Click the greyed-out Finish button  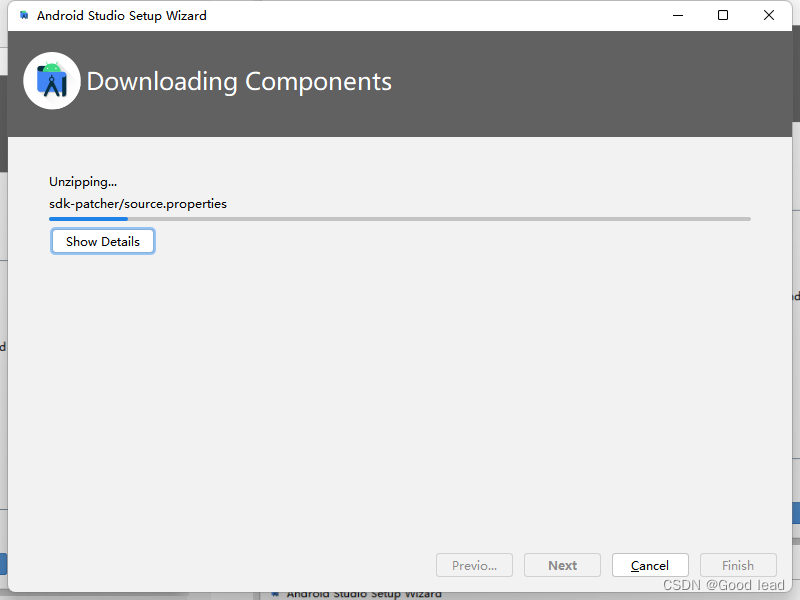pyautogui.click(x=738, y=565)
